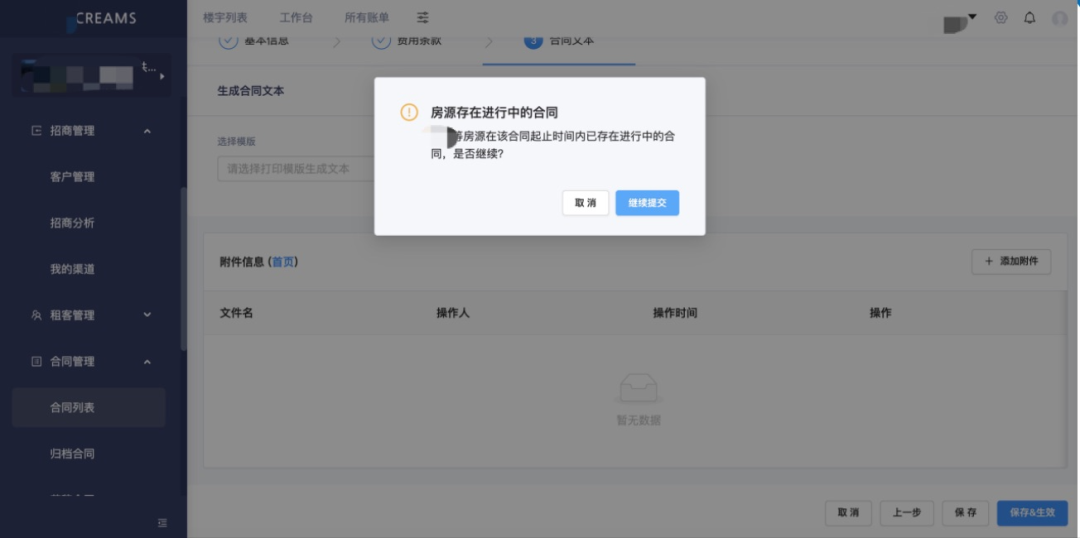Click the filter sliders icon in top bar
Viewport: 1080px width, 538px height.
[423, 18]
